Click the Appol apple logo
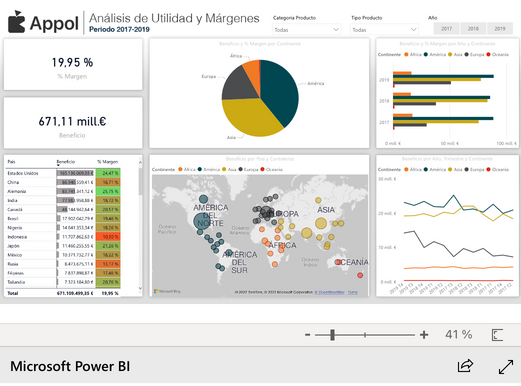This screenshot has height=386, width=521. click(x=16, y=22)
